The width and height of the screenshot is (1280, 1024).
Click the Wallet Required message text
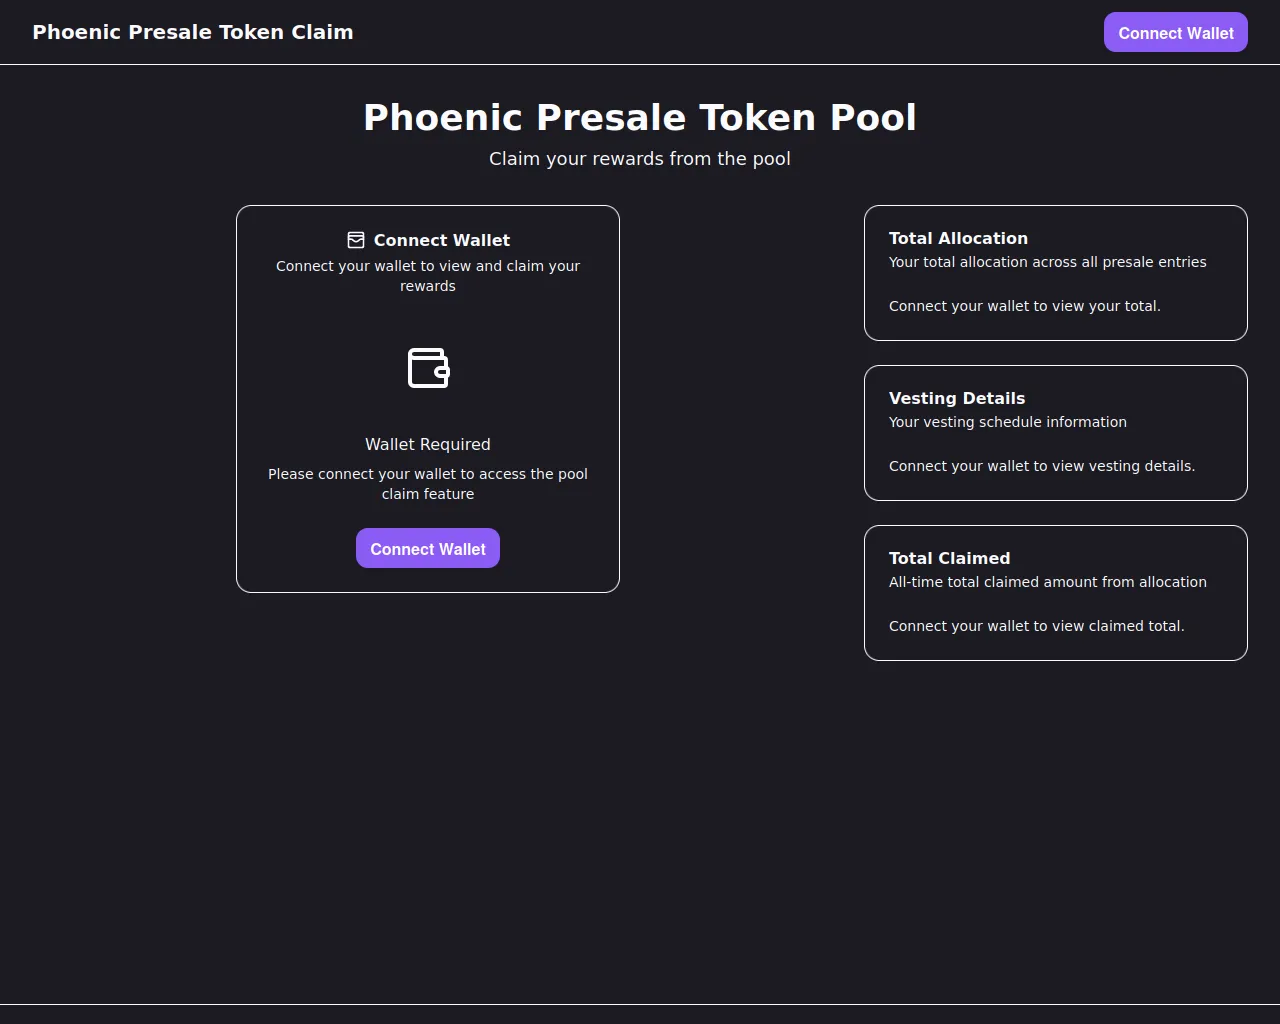coord(428,444)
